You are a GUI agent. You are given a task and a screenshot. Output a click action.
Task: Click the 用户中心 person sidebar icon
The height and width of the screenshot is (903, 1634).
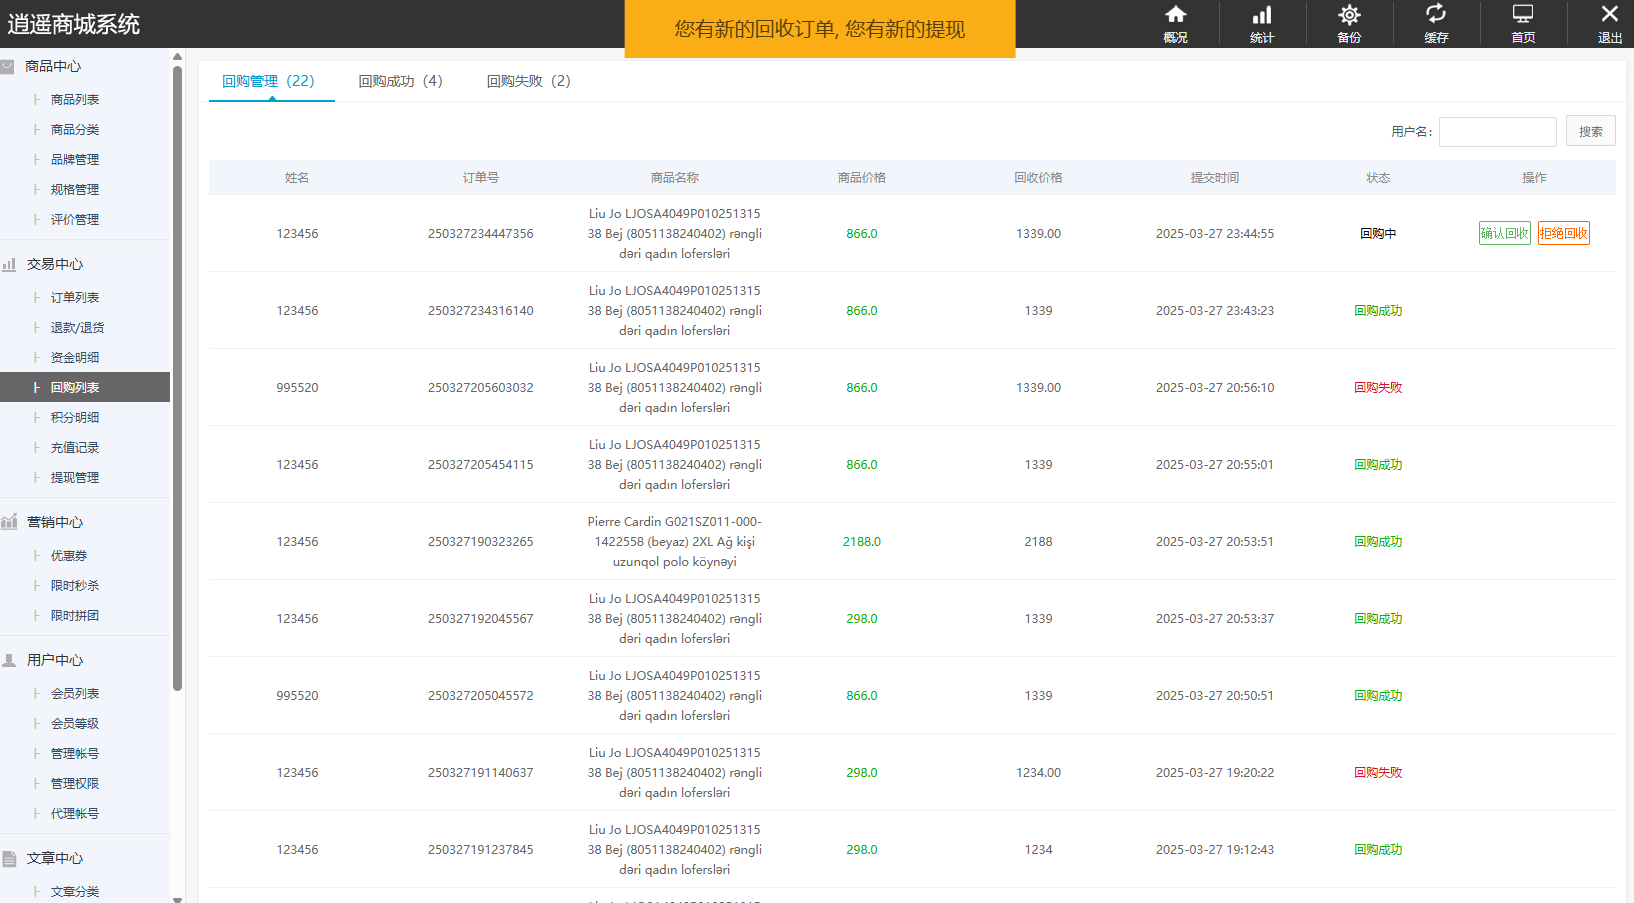(9, 661)
